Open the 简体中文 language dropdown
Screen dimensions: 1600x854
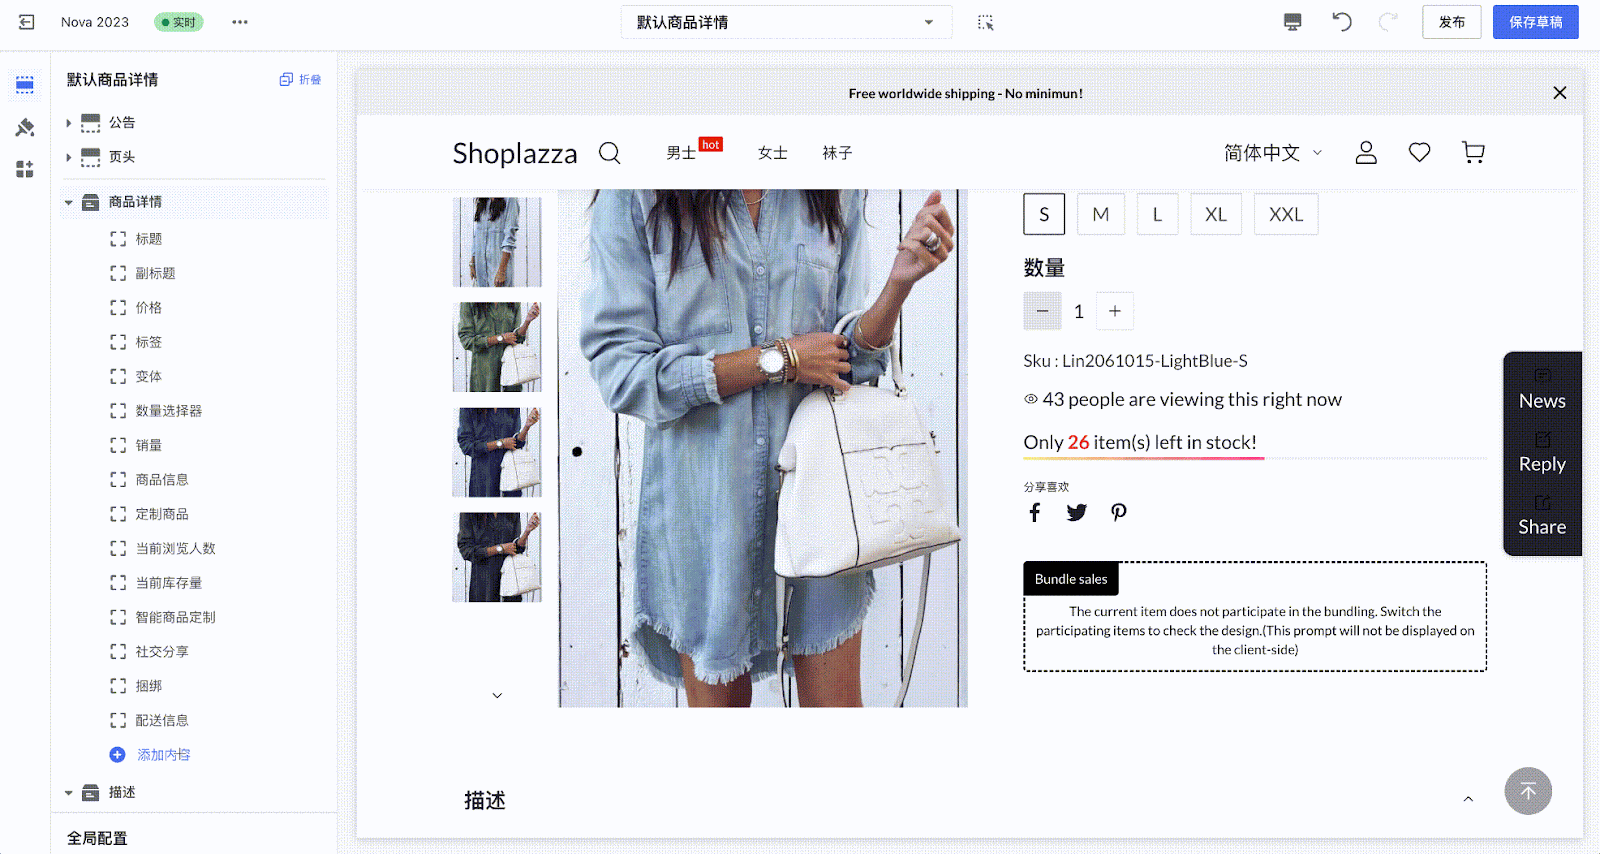pyautogui.click(x=1273, y=153)
